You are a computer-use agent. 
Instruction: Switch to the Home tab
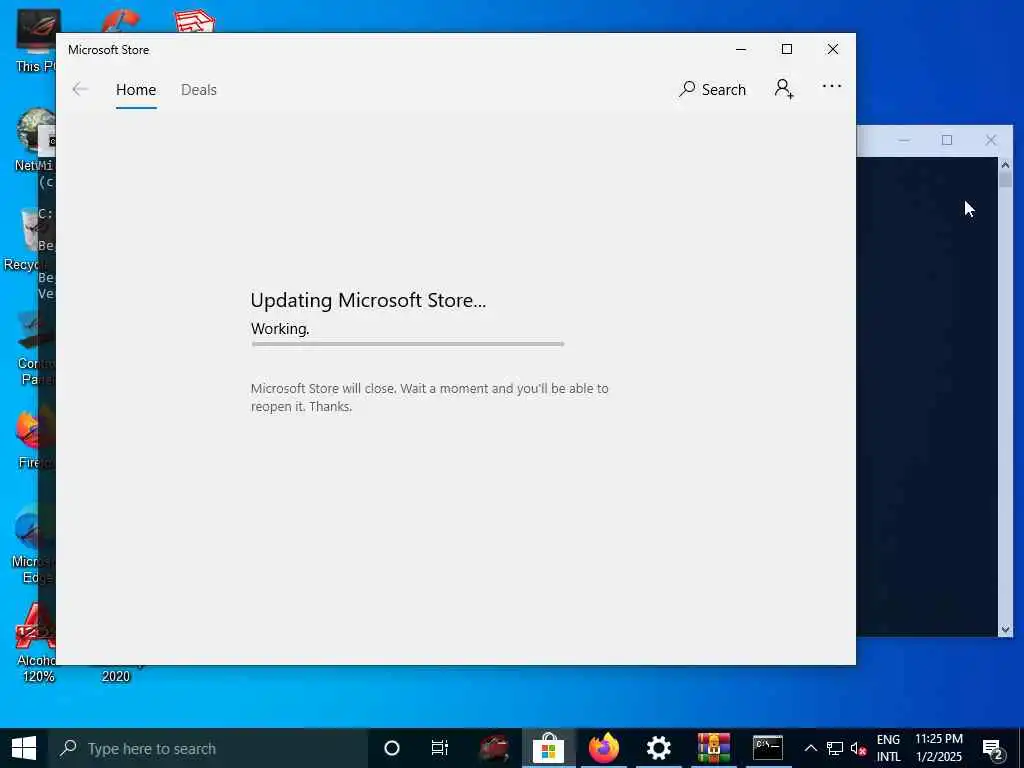pyautogui.click(x=136, y=90)
